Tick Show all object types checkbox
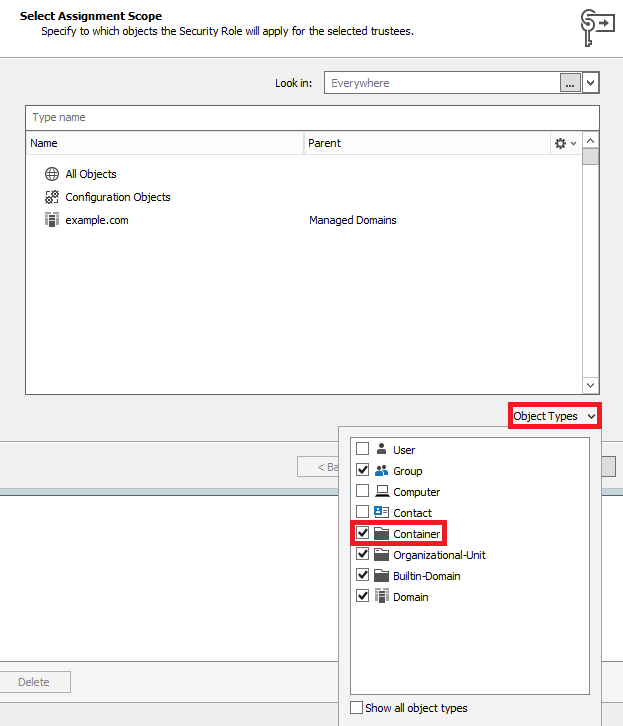The image size is (623, 726). [x=357, y=708]
